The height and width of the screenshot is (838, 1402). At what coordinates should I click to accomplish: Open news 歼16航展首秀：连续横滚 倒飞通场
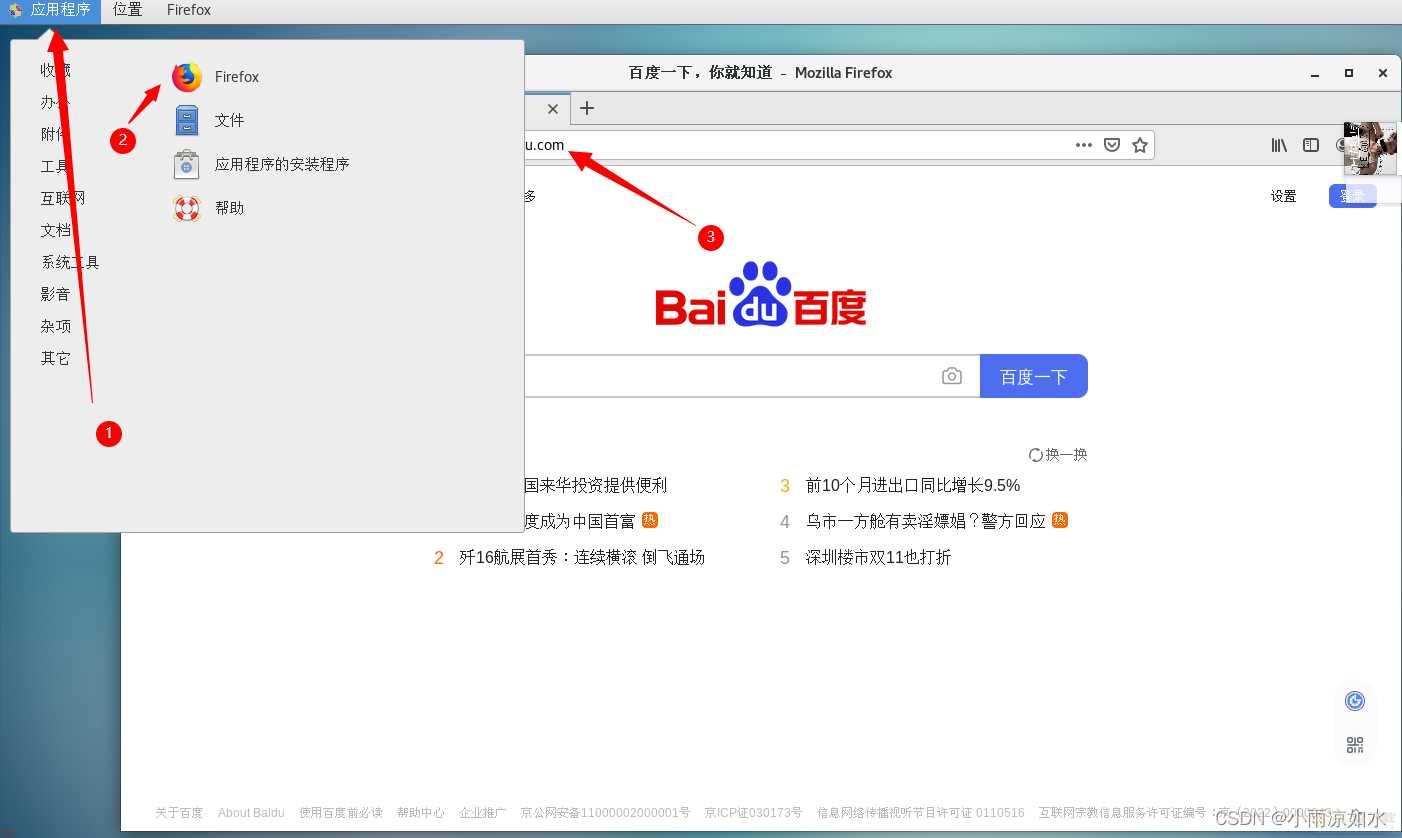582,557
